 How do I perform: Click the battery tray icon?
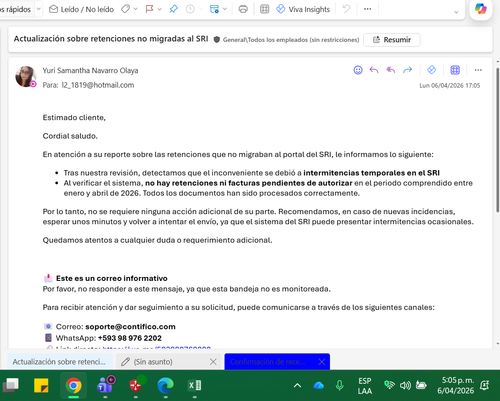(421, 385)
